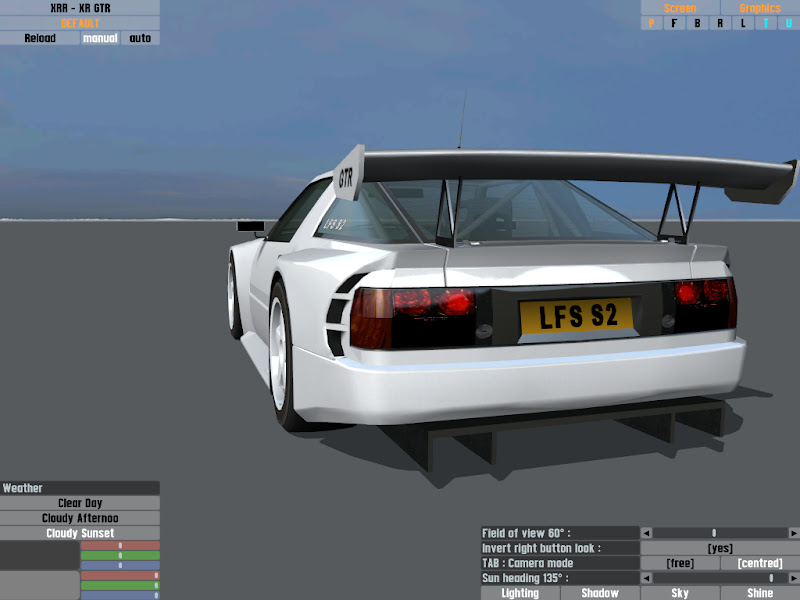The image size is (800, 600).
Task: Open the XRR - XR GTR car selector
Action: click(80, 8)
